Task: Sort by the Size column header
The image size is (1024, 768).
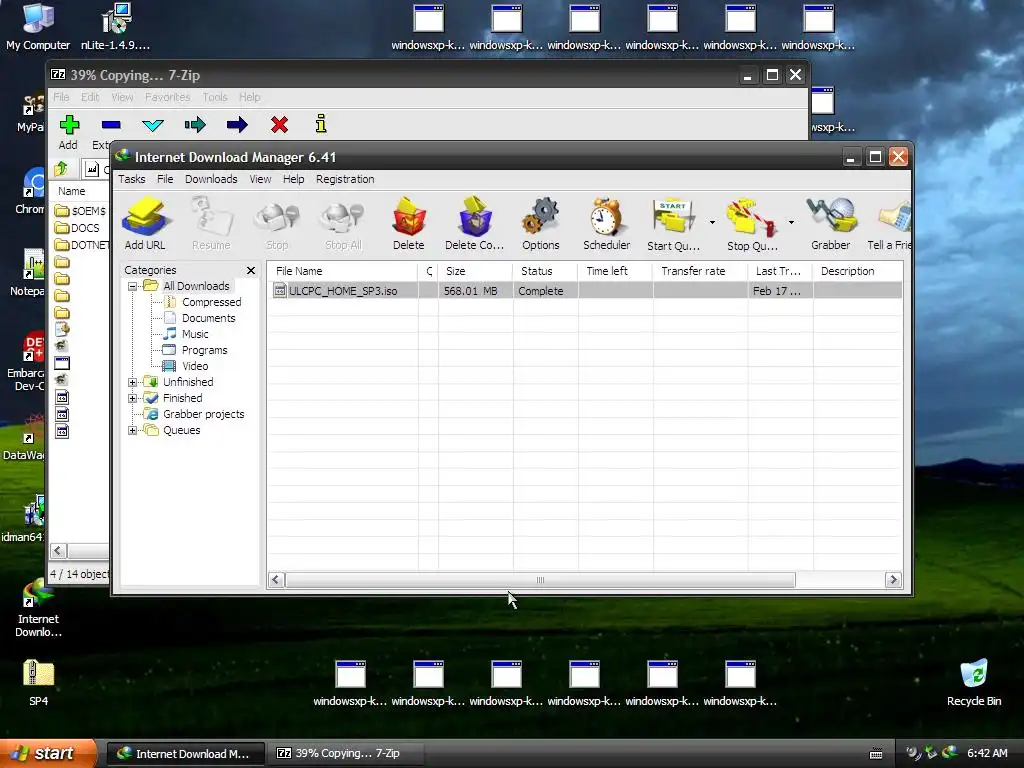Action: [475, 271]
